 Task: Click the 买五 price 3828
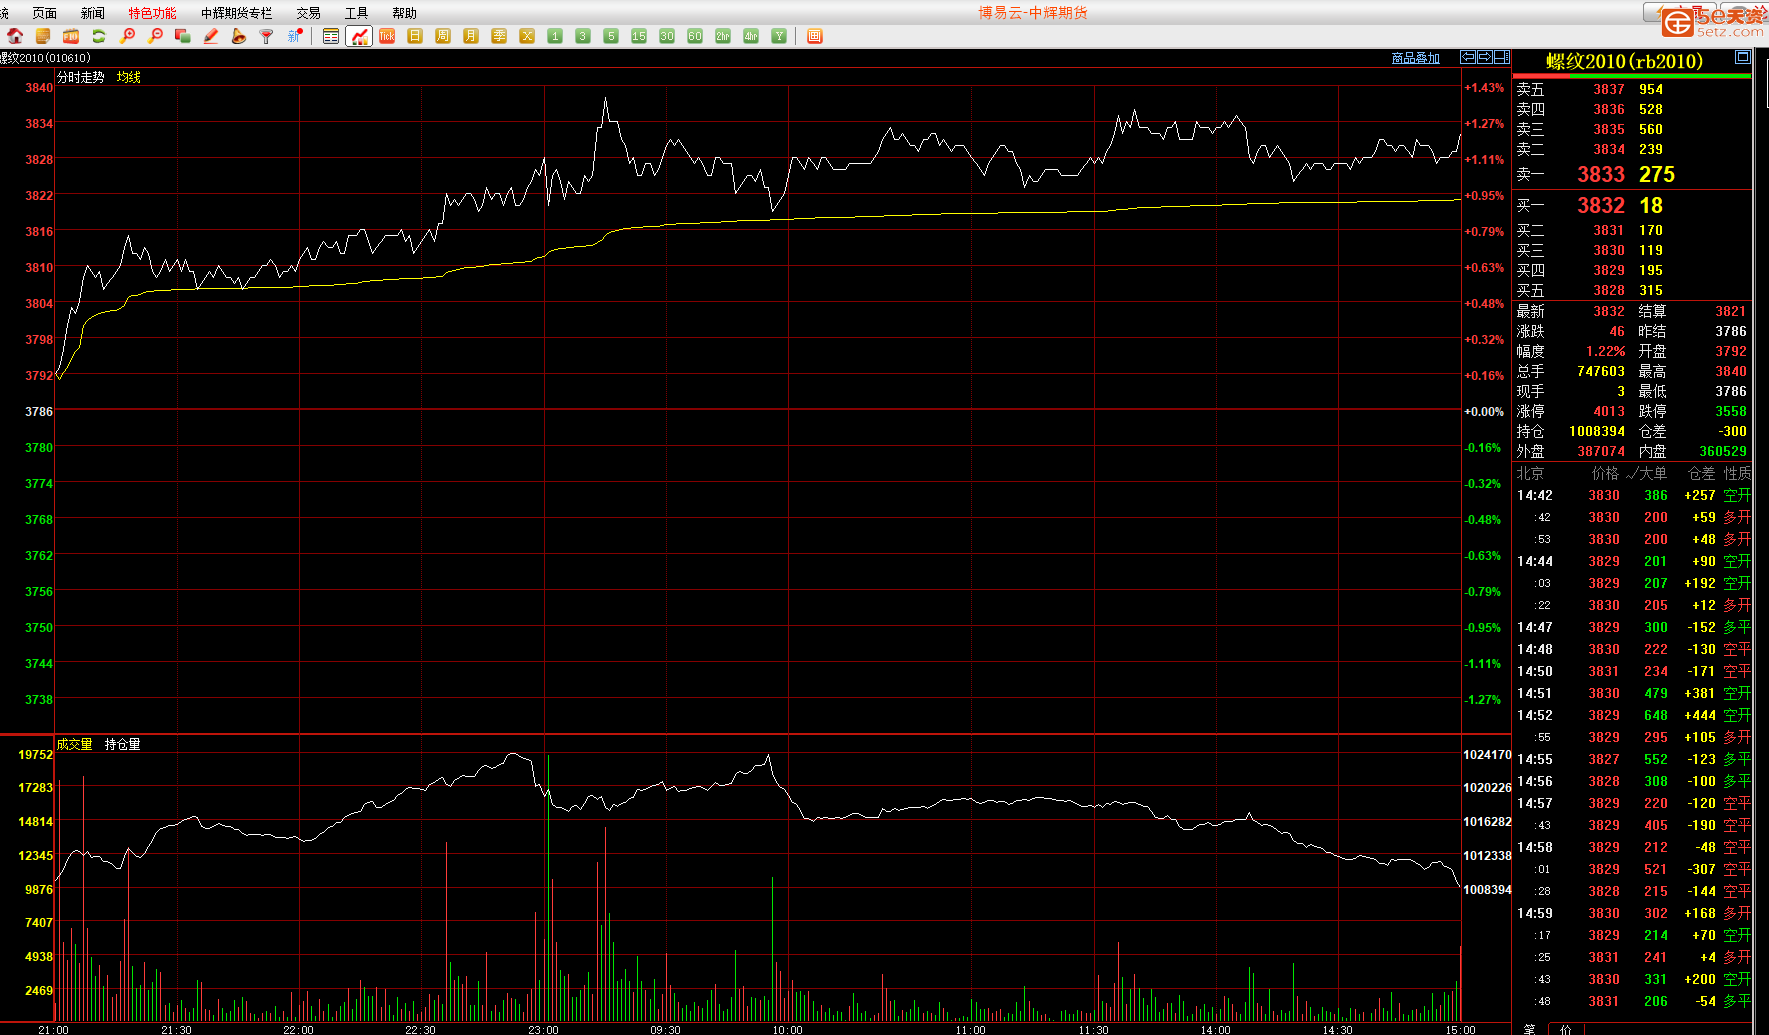point(1609,290)
